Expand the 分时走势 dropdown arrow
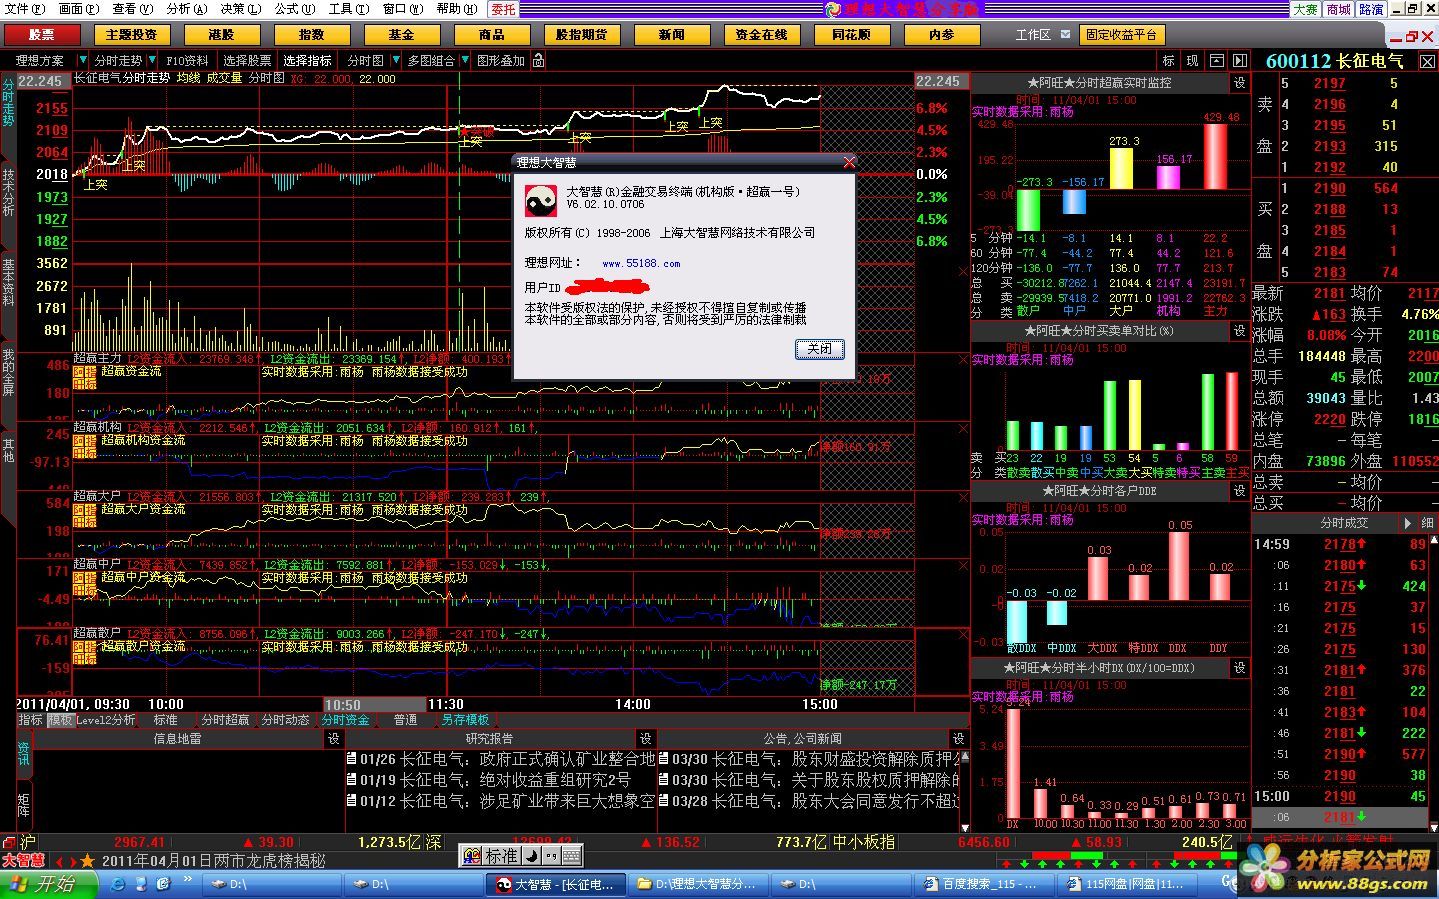The height and width of the screenshot is (899, 1439). click(152, 61)
